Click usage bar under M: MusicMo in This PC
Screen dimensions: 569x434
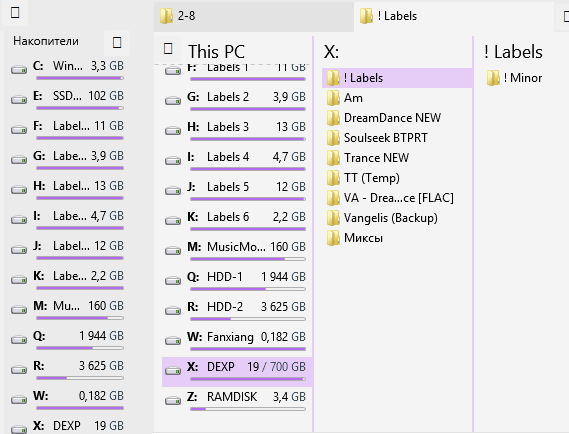[x=248, y=259]
